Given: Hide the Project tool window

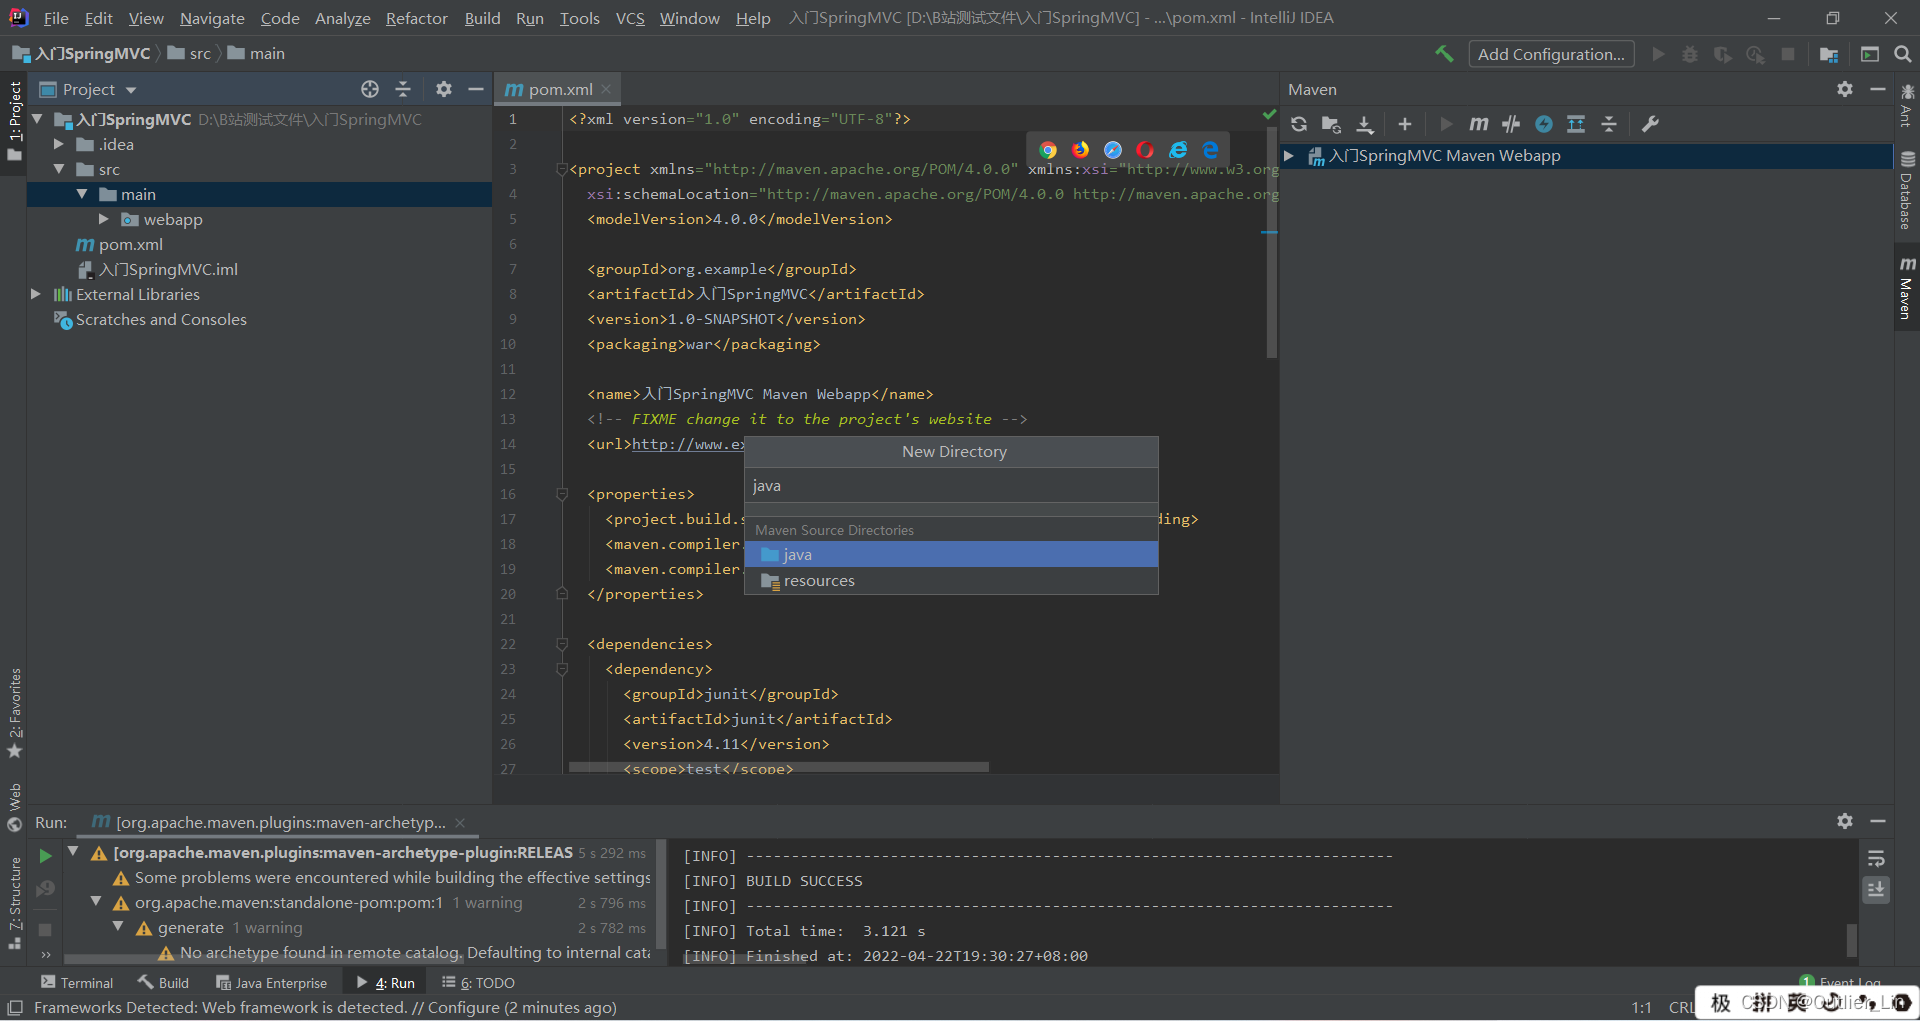Looking at the screenshot, I should (476, 89).
